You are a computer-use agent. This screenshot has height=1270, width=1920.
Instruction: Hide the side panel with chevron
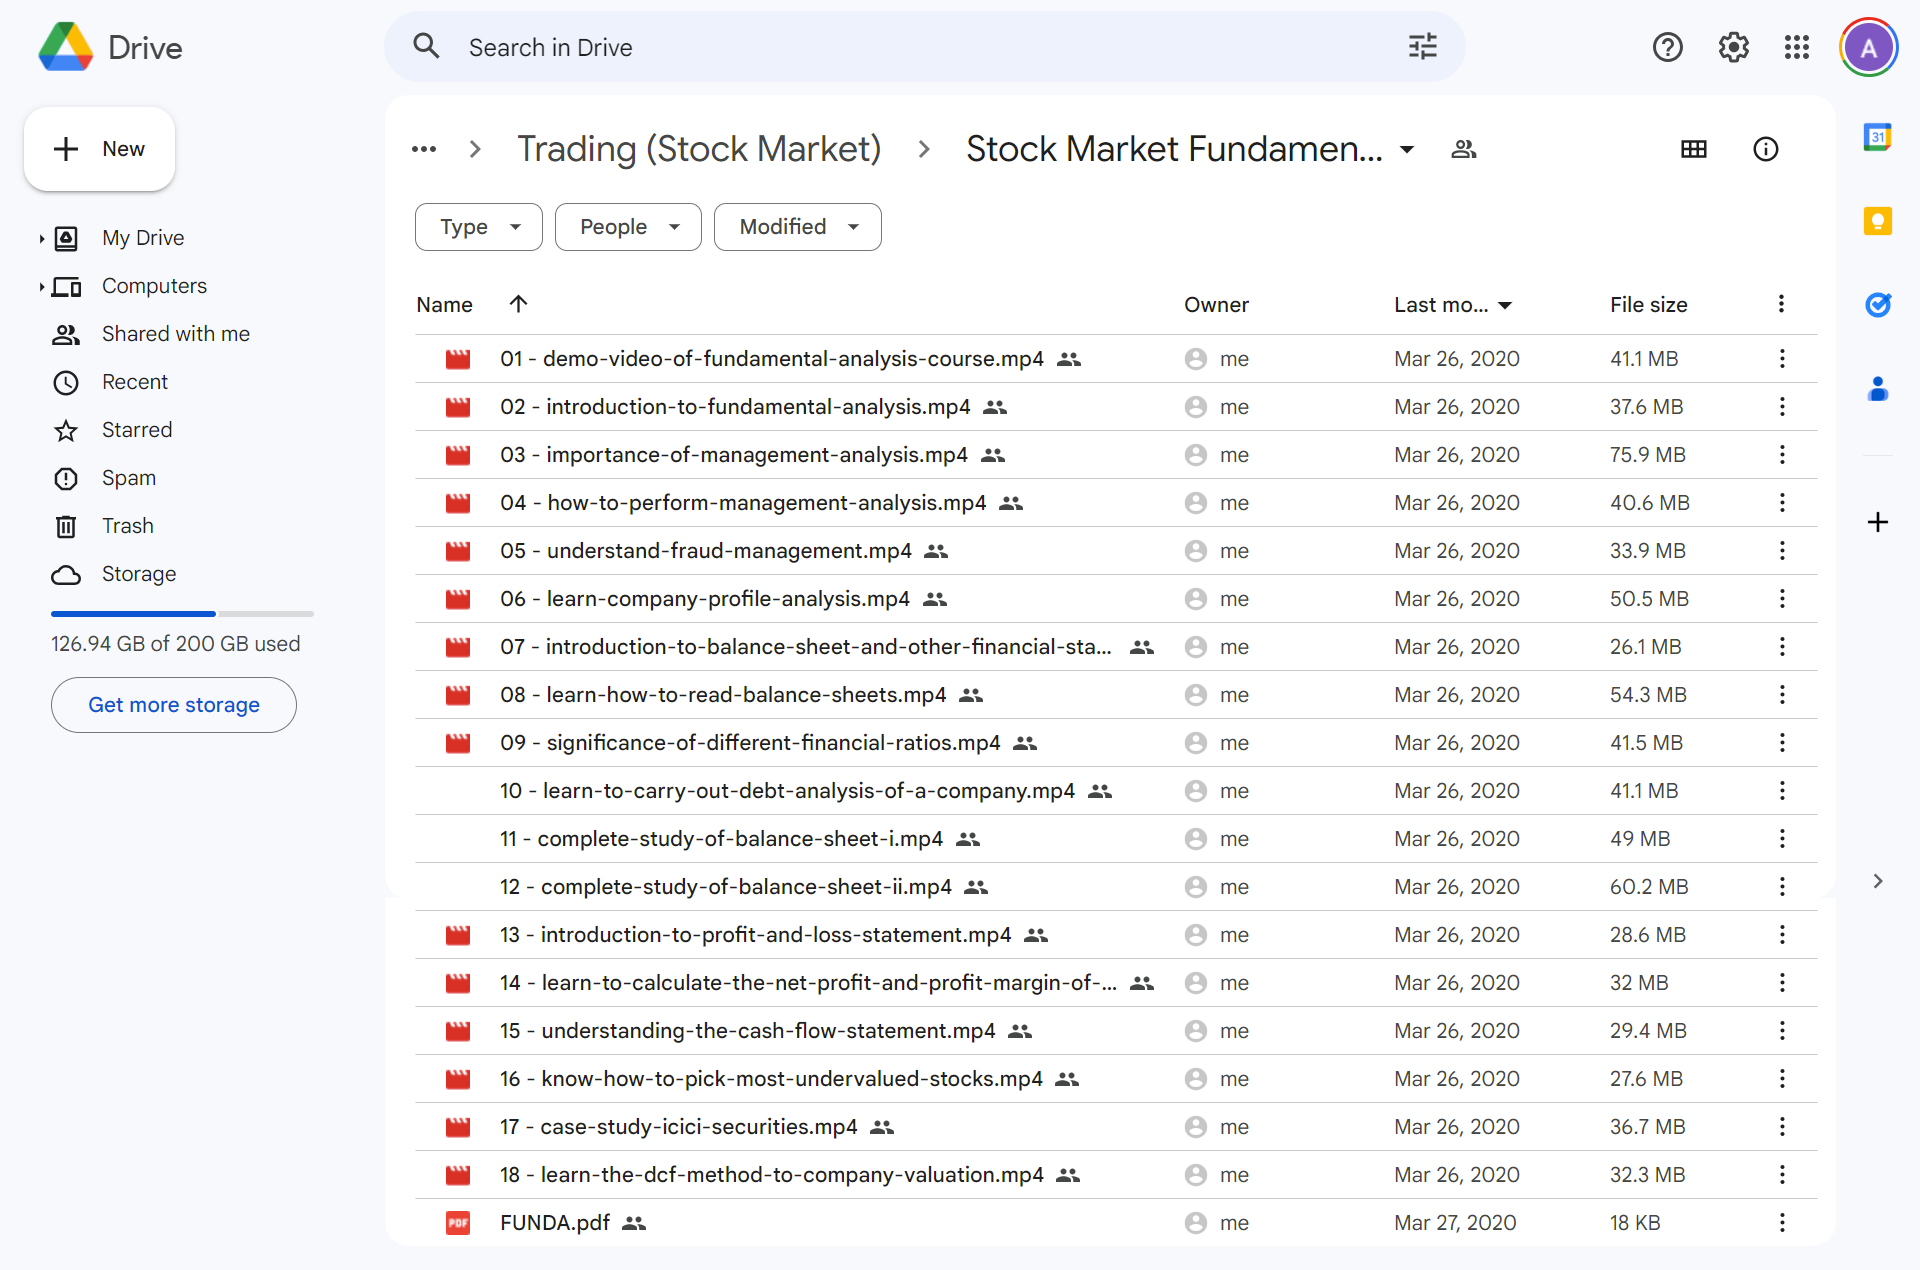point(1877,881)
